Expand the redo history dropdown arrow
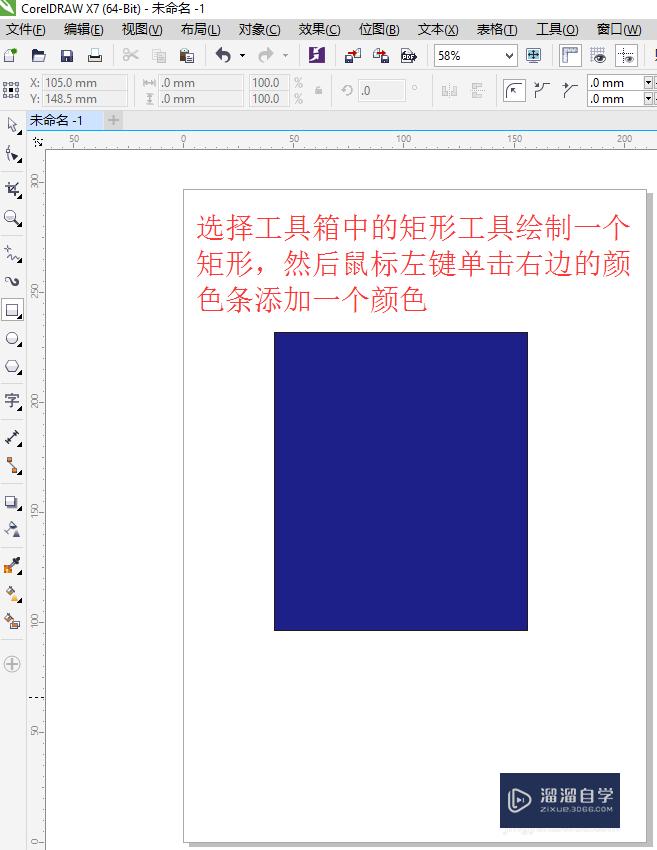 (x=285, y=55)
